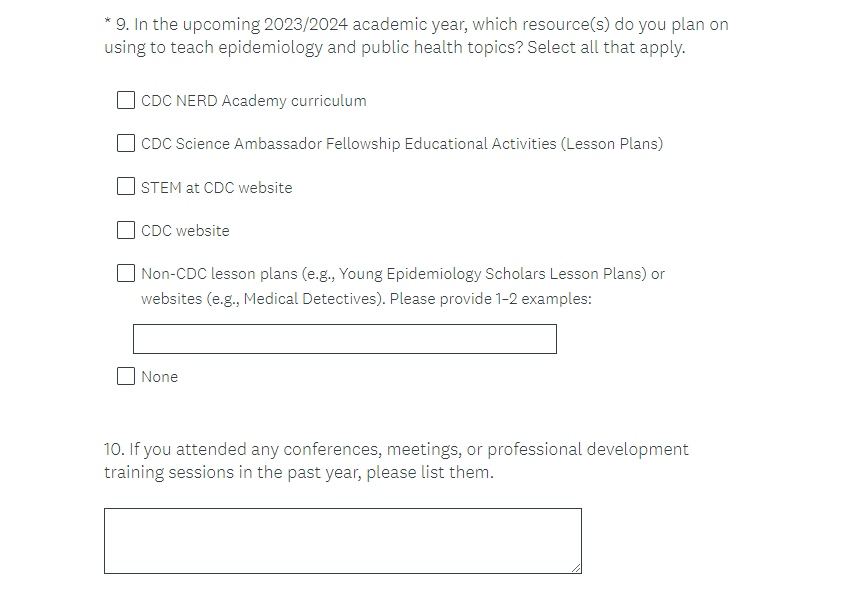Click the "CDC NERD Academy curriculum" label text
This screenshot has height=590, width=841.
pyautogui.click(x=253, y=101)
